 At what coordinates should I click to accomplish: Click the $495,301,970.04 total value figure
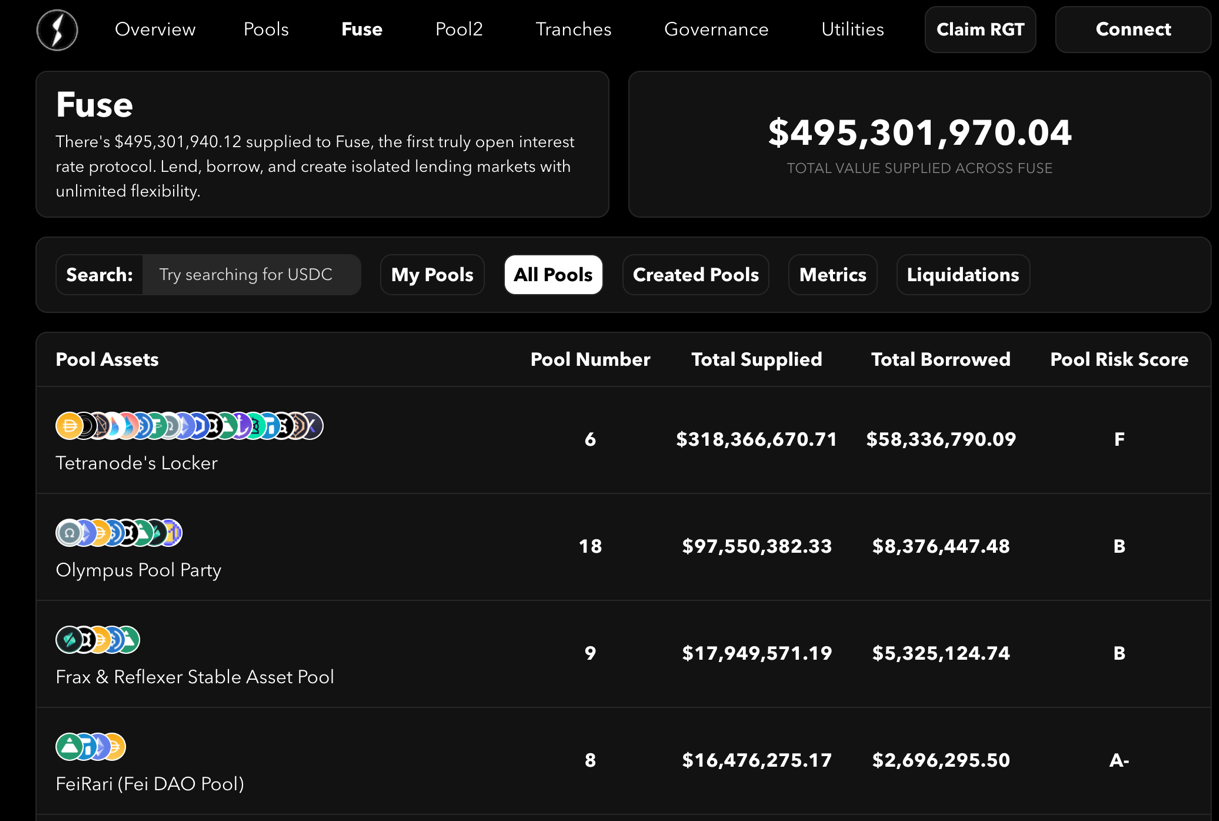tap(920, 133)
